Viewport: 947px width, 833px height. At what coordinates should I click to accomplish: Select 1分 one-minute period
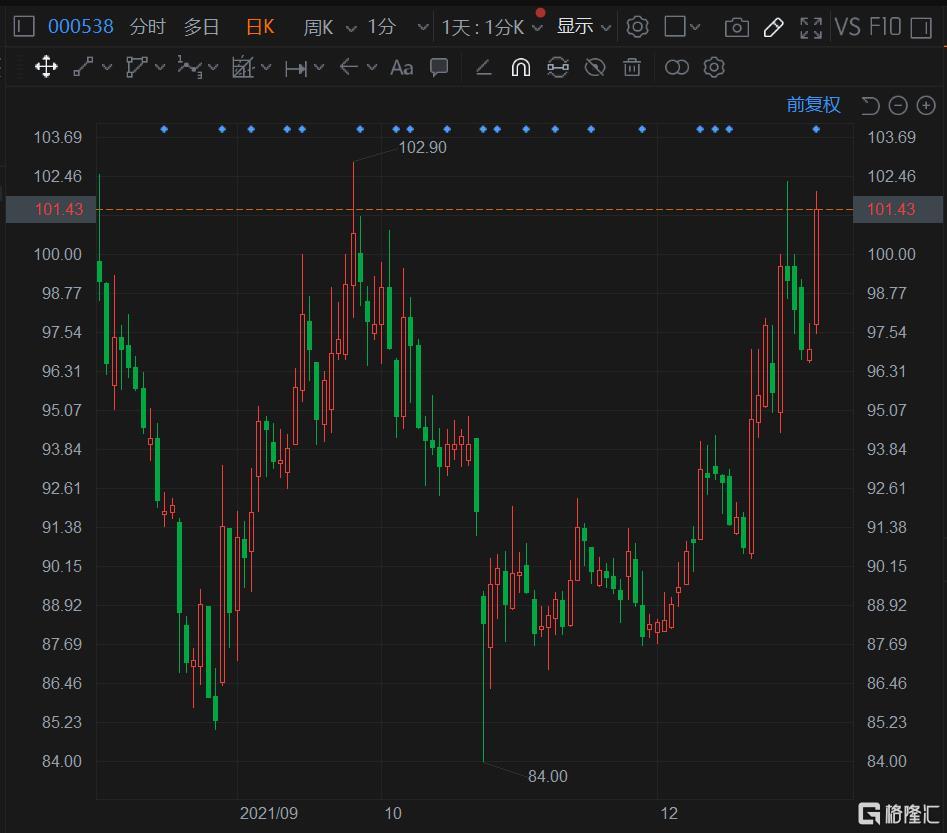382,27
